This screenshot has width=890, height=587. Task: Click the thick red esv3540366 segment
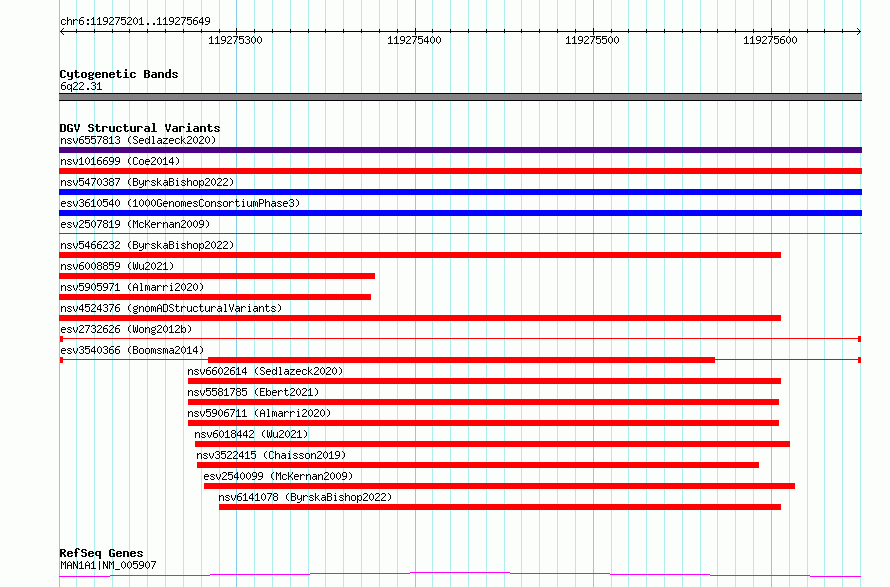(x=461, y=360)
